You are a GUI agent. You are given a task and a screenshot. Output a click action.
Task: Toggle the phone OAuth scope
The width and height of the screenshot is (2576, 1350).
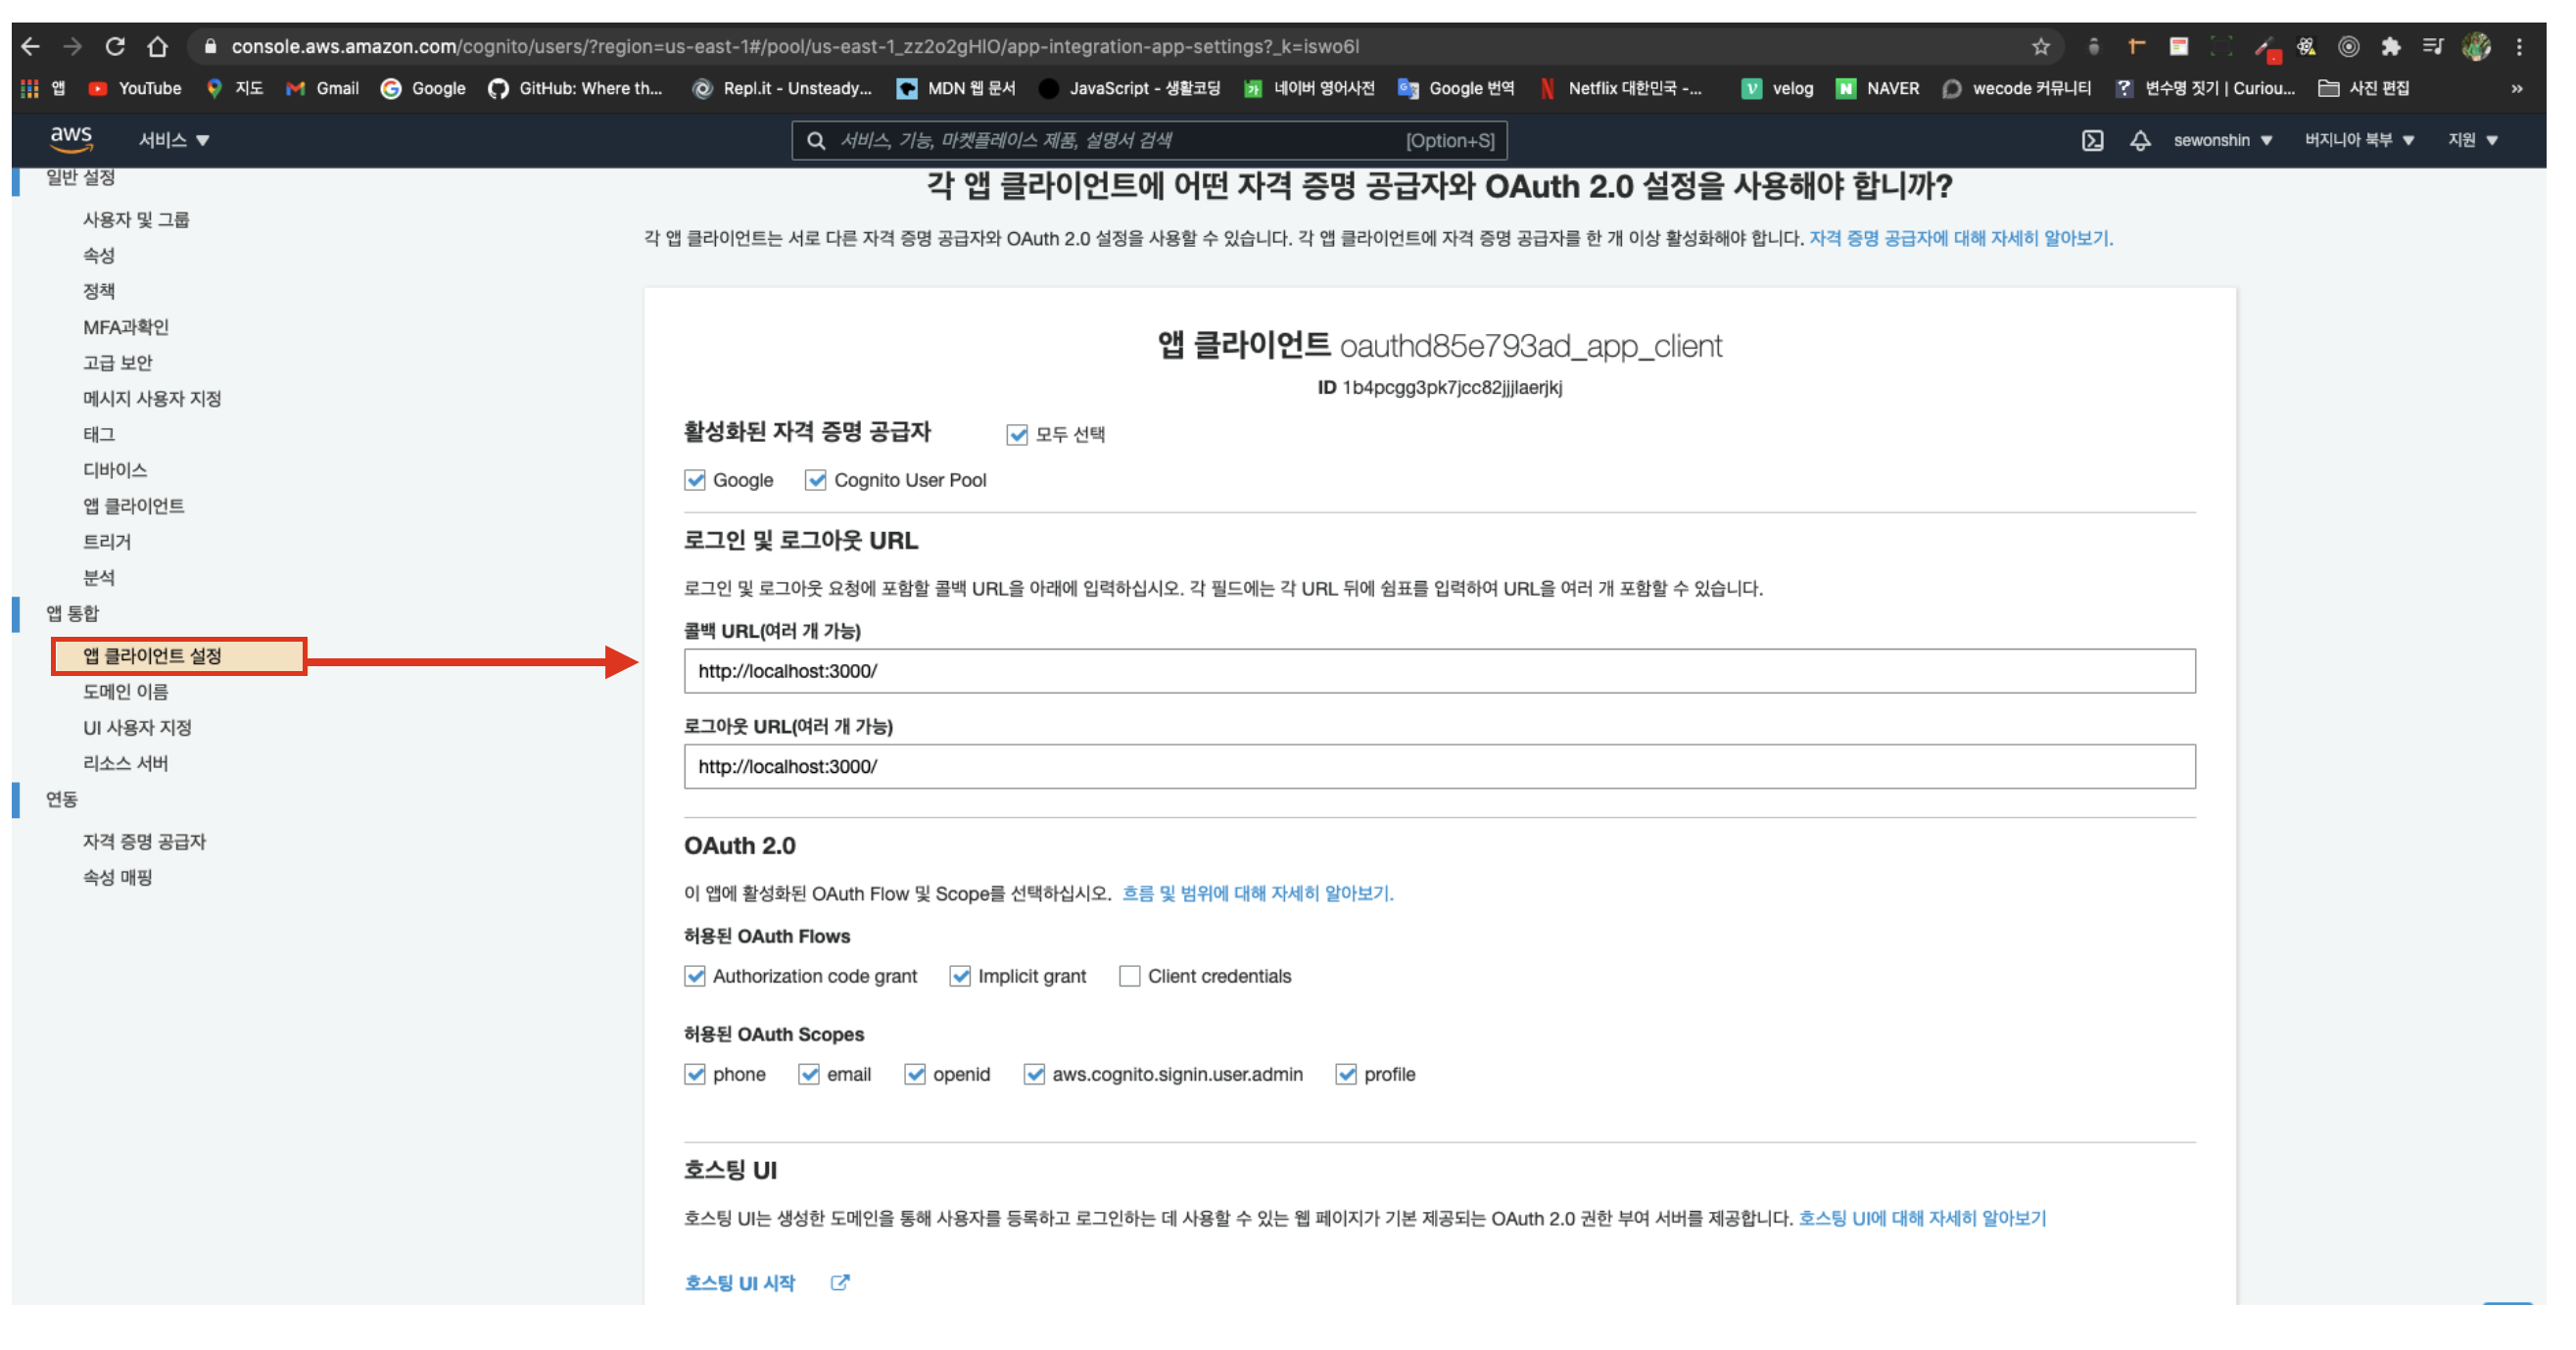pos(695,1074)
